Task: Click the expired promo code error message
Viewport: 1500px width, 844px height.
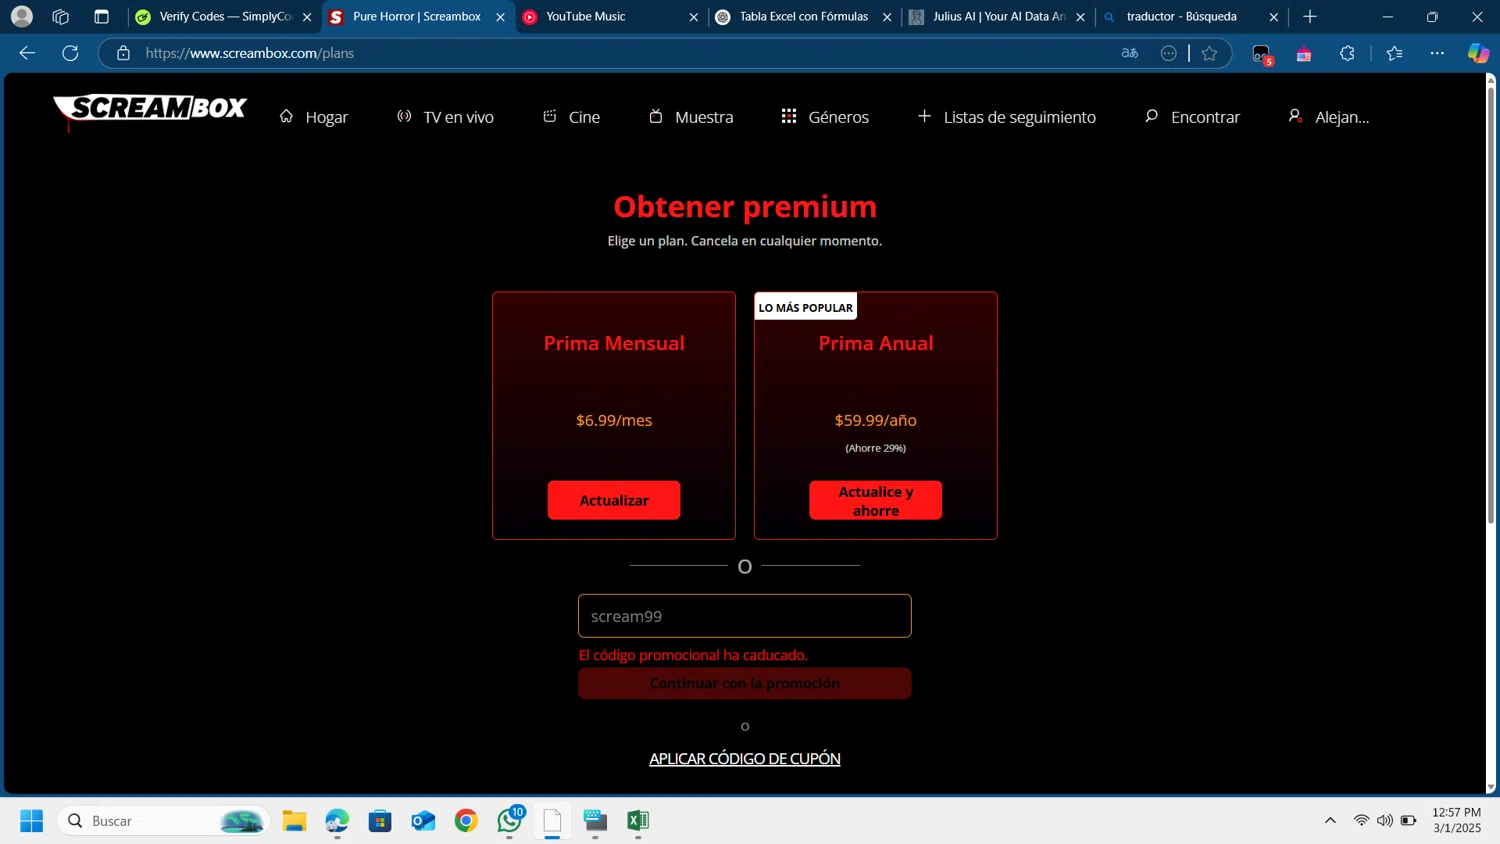Action: coord(693,655)
